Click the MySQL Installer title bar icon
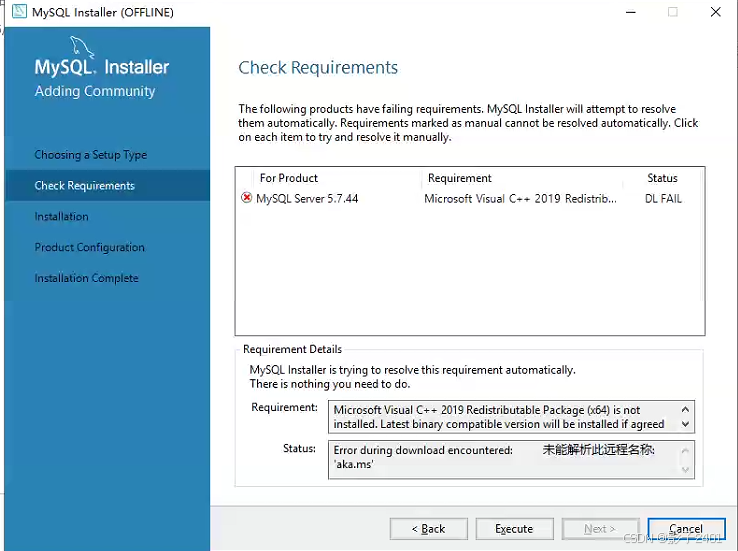The height and width of the screenshot is (551, 738). pyautogui.click(x=19, y=11)
